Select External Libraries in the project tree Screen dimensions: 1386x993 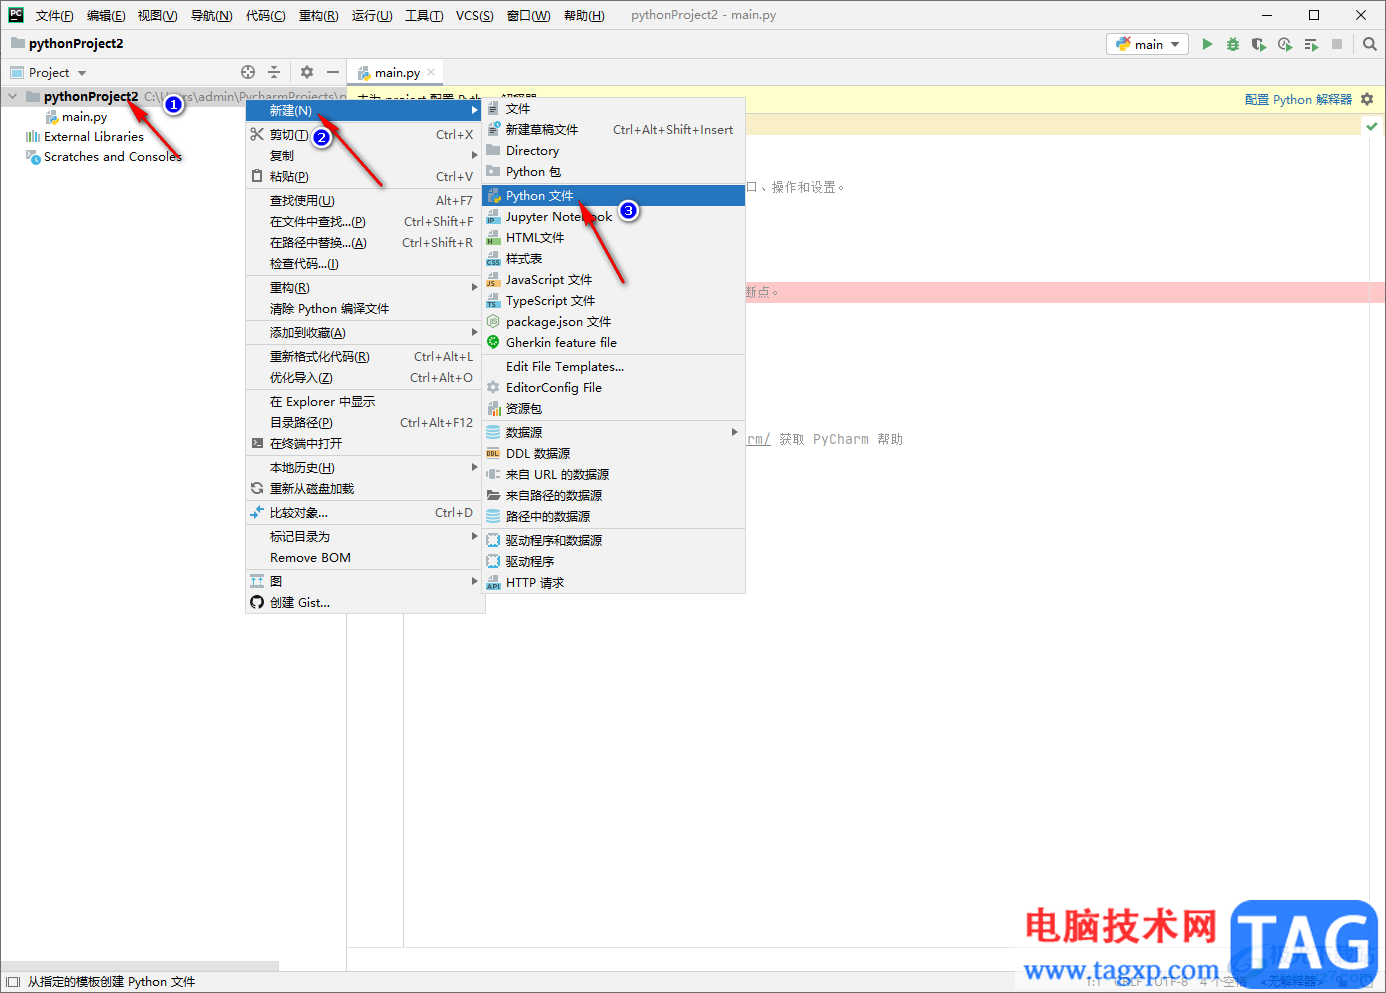coord(94,137)
